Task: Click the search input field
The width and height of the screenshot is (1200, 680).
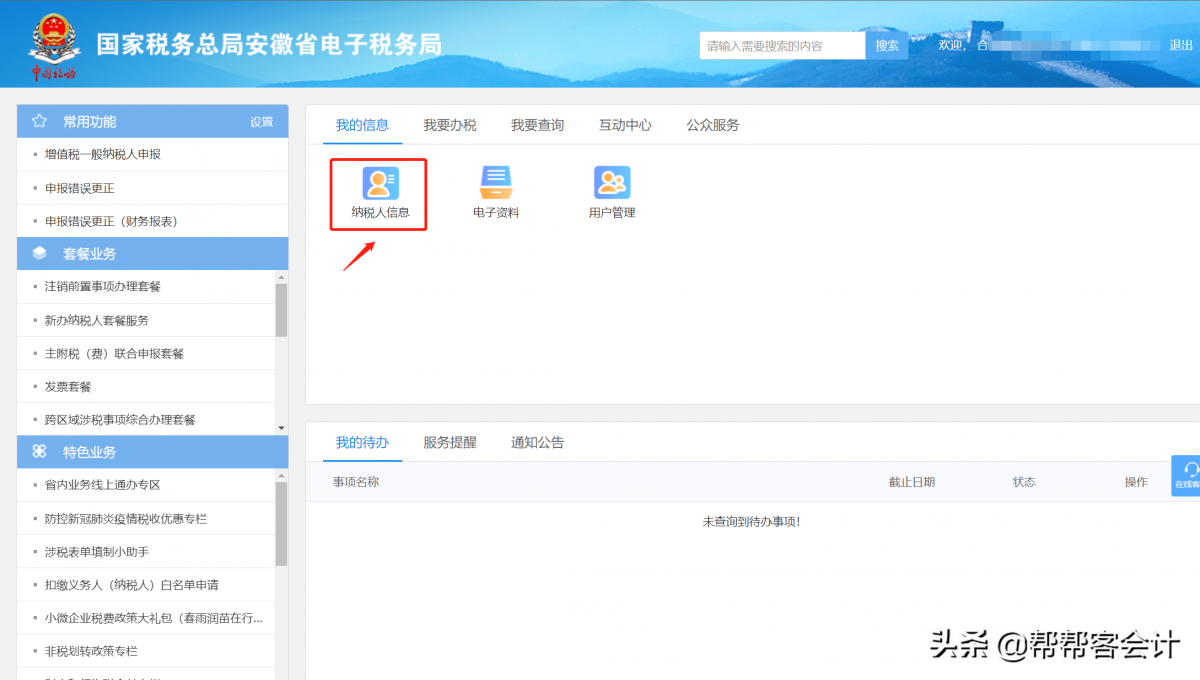Action: (x=781, y=46)
